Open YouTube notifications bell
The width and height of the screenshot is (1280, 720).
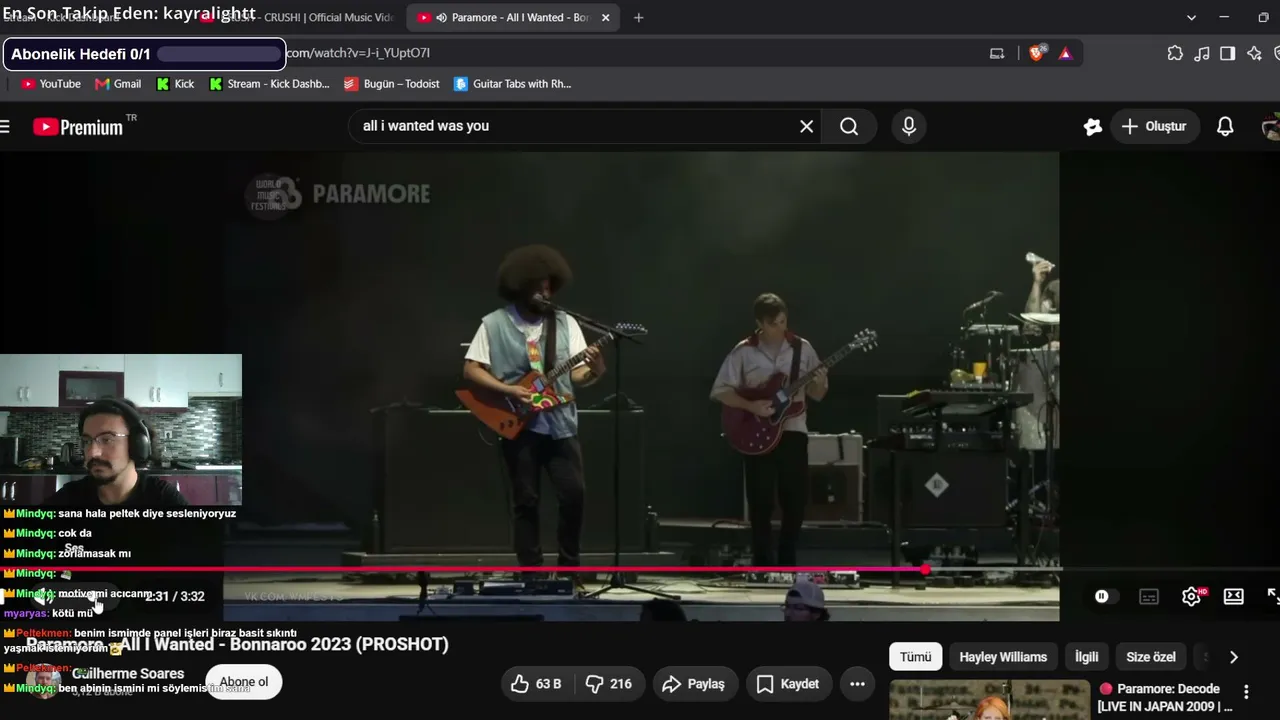pyautogui.click(x=1225, y=126)
